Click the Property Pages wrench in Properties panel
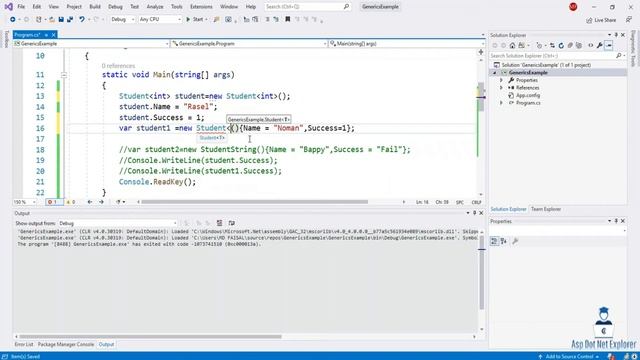 [x=515, y=241]
